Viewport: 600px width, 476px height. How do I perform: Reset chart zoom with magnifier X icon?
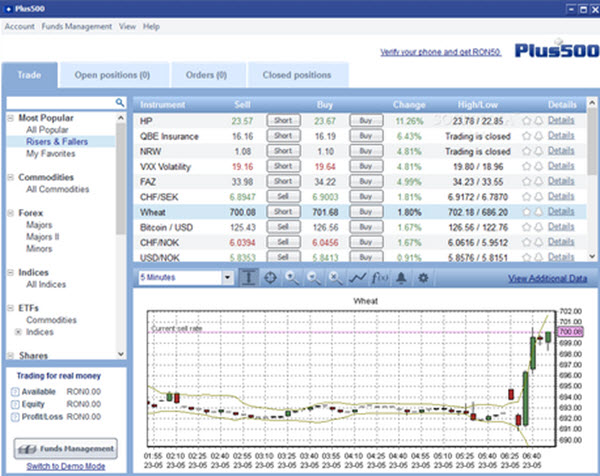[336, 278]
